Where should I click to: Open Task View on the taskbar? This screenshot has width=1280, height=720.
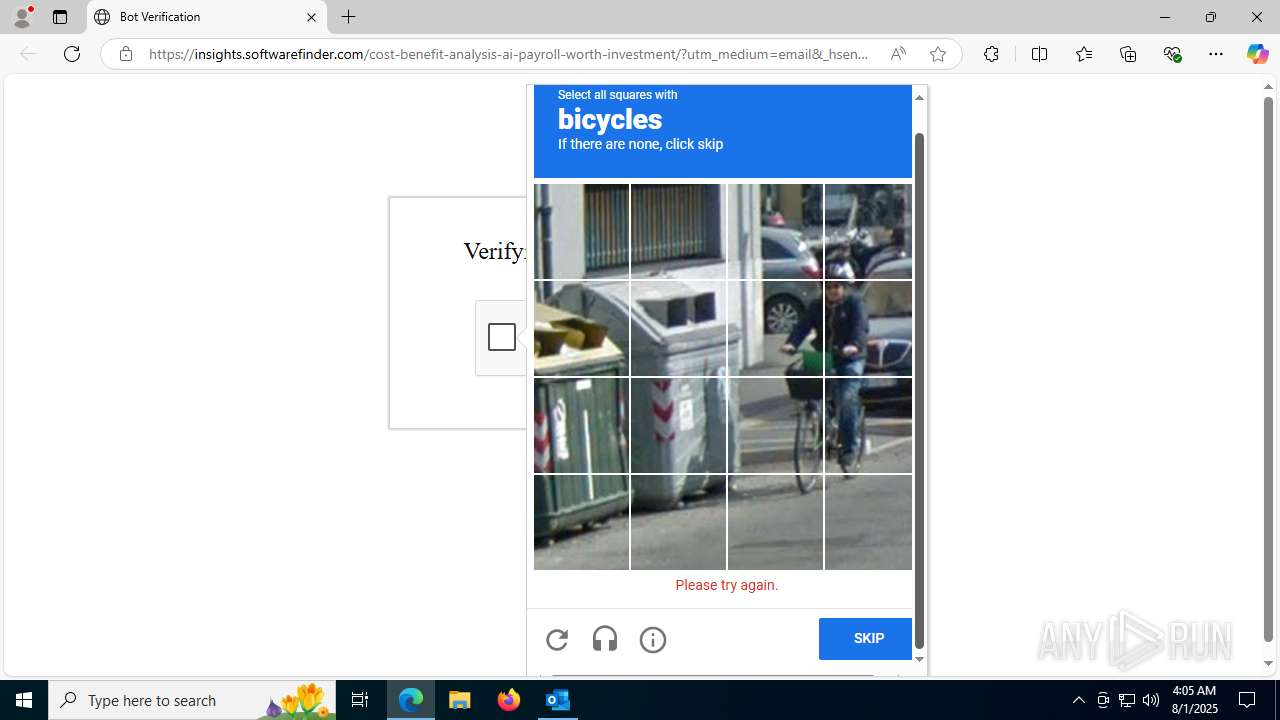click(360, 700)
